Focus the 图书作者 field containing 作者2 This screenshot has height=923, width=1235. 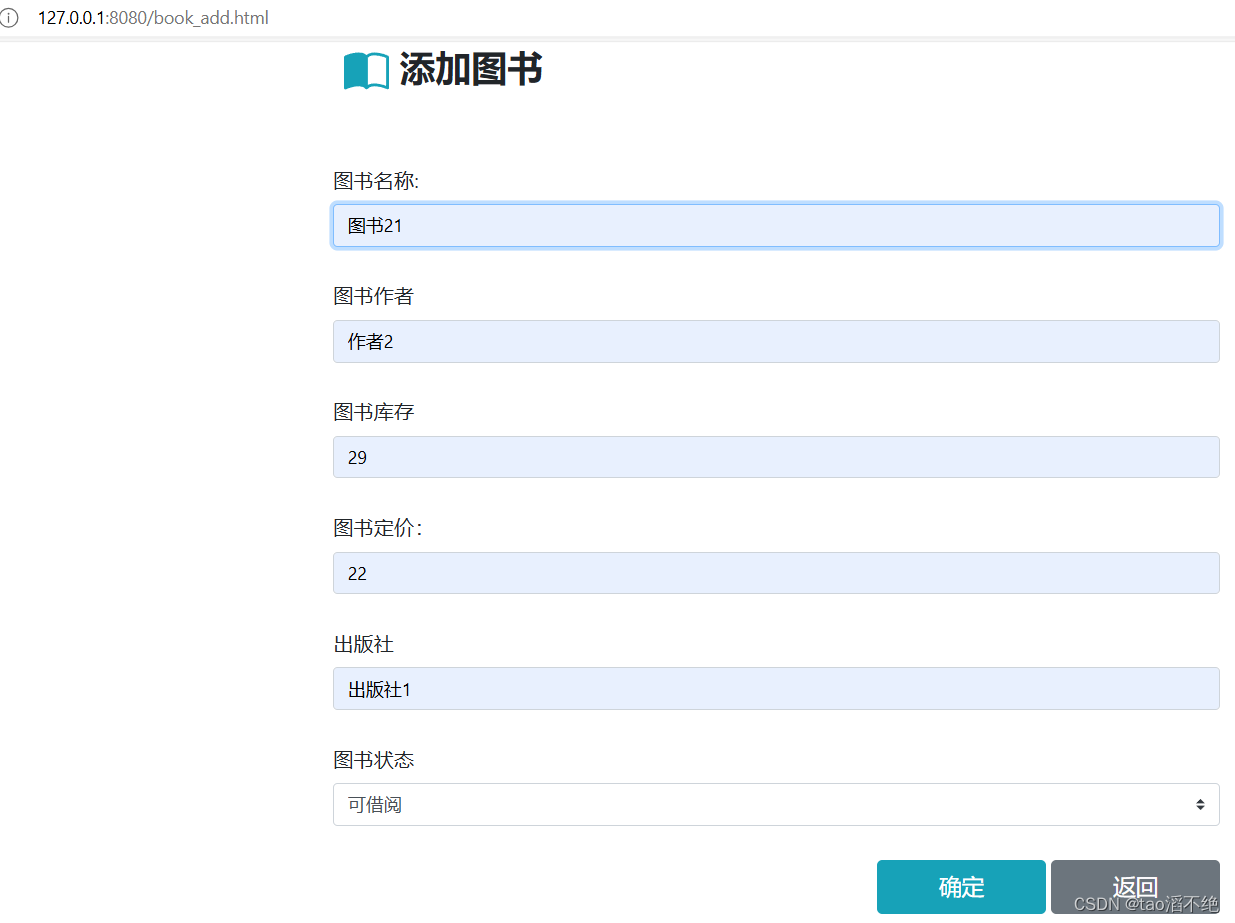pos(776,342)
